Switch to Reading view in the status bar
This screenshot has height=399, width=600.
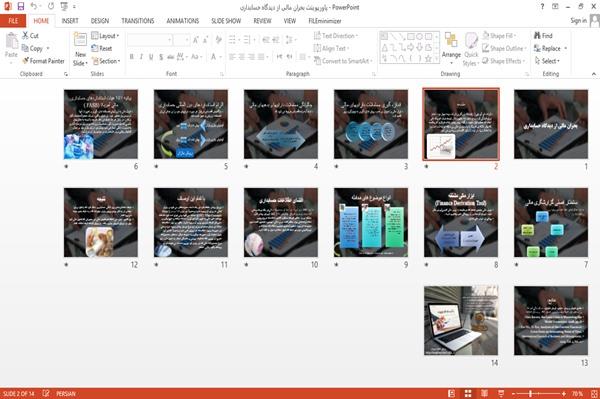[x=484, y=394]
